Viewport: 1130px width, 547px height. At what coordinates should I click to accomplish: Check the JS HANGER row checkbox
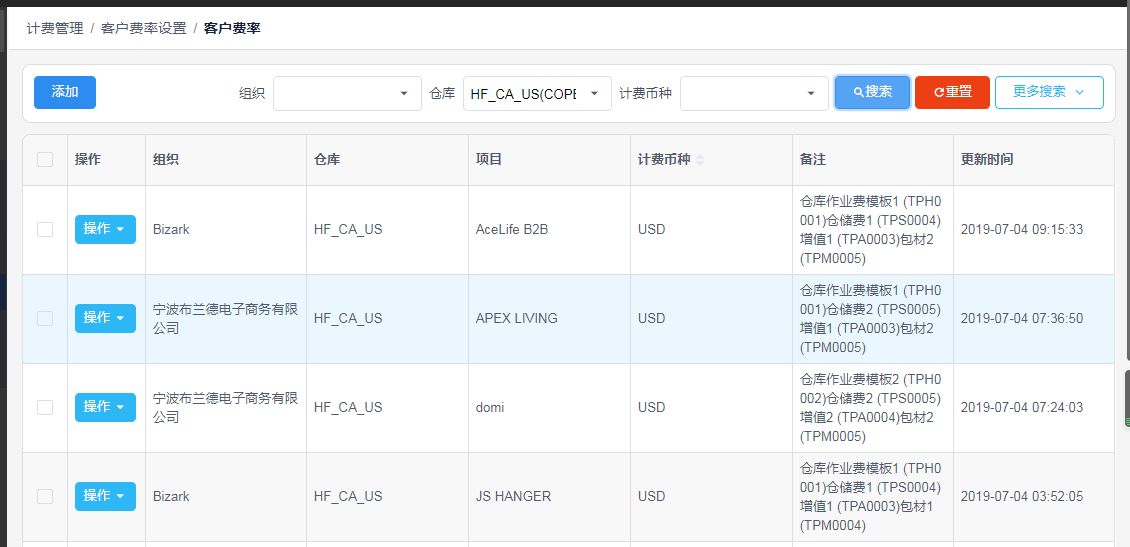pos(45,496)
